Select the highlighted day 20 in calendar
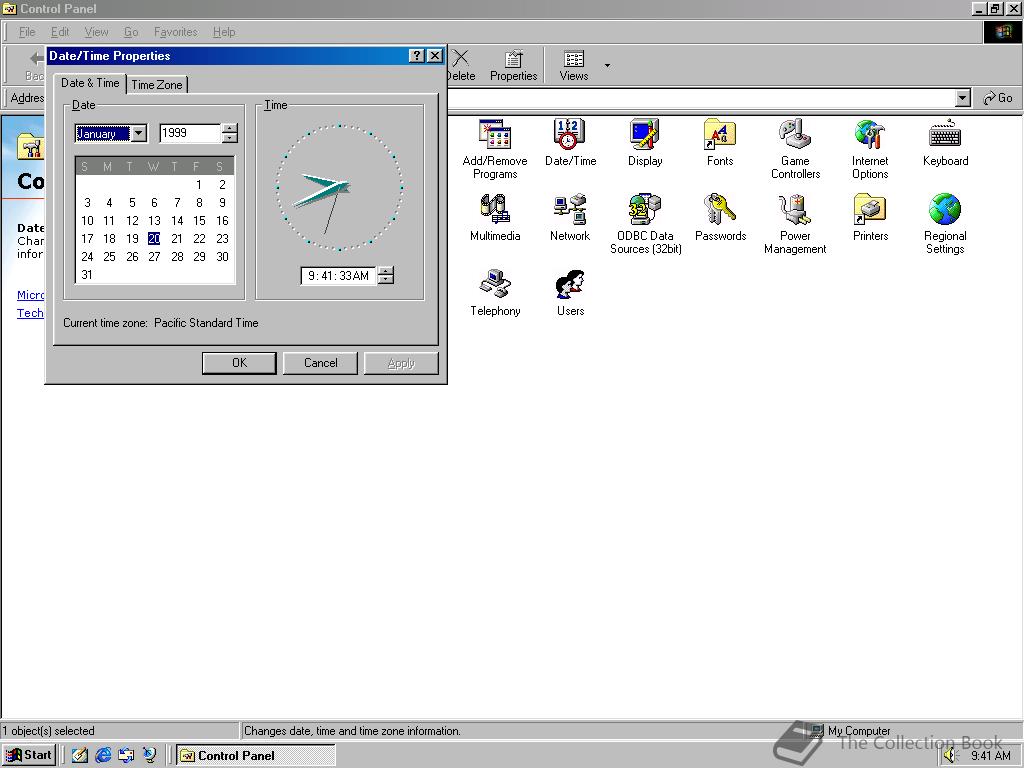Viewport: 1024px width, 768px height. 154,239
